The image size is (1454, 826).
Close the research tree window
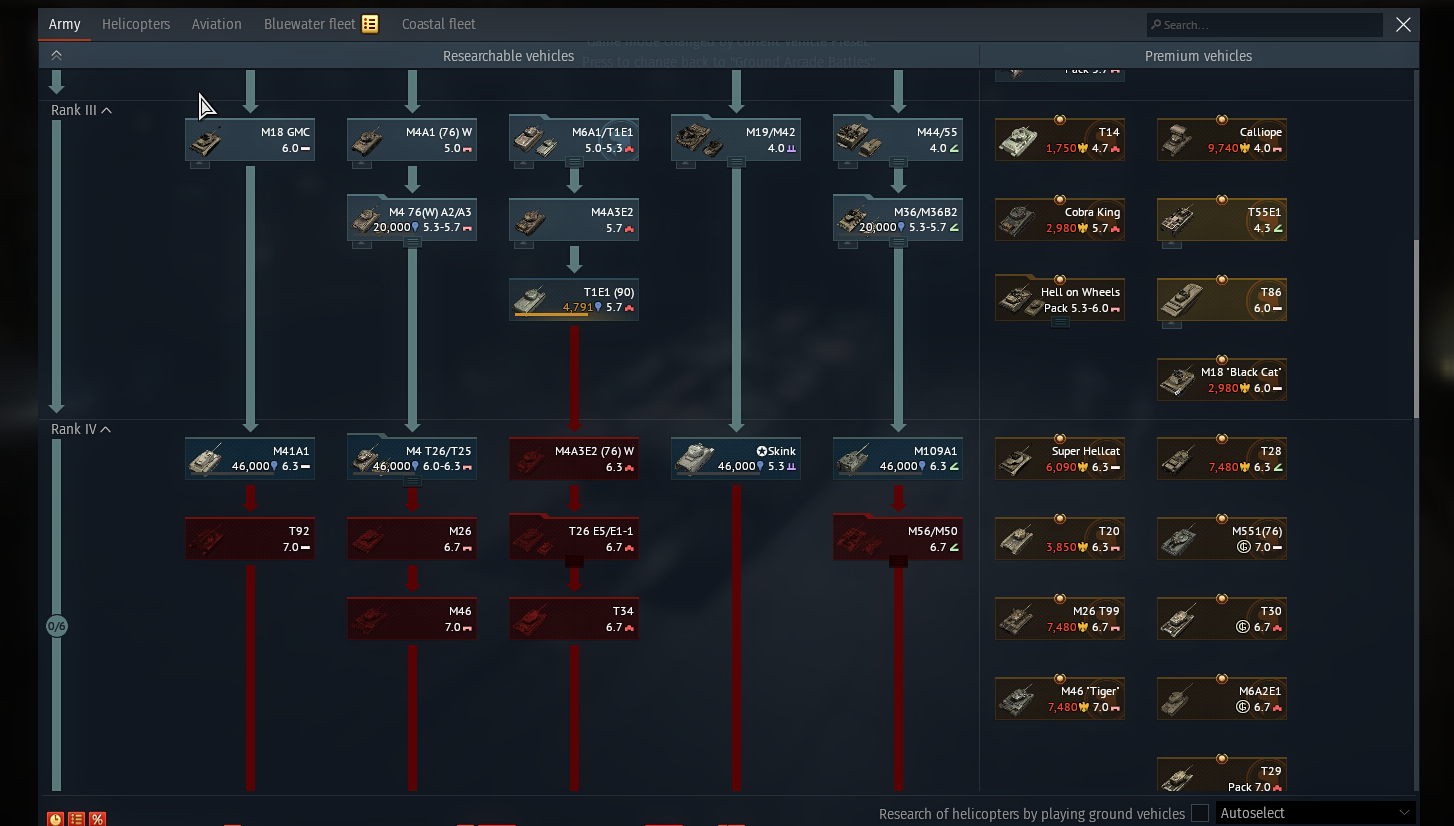click(x=1403, y=25)
